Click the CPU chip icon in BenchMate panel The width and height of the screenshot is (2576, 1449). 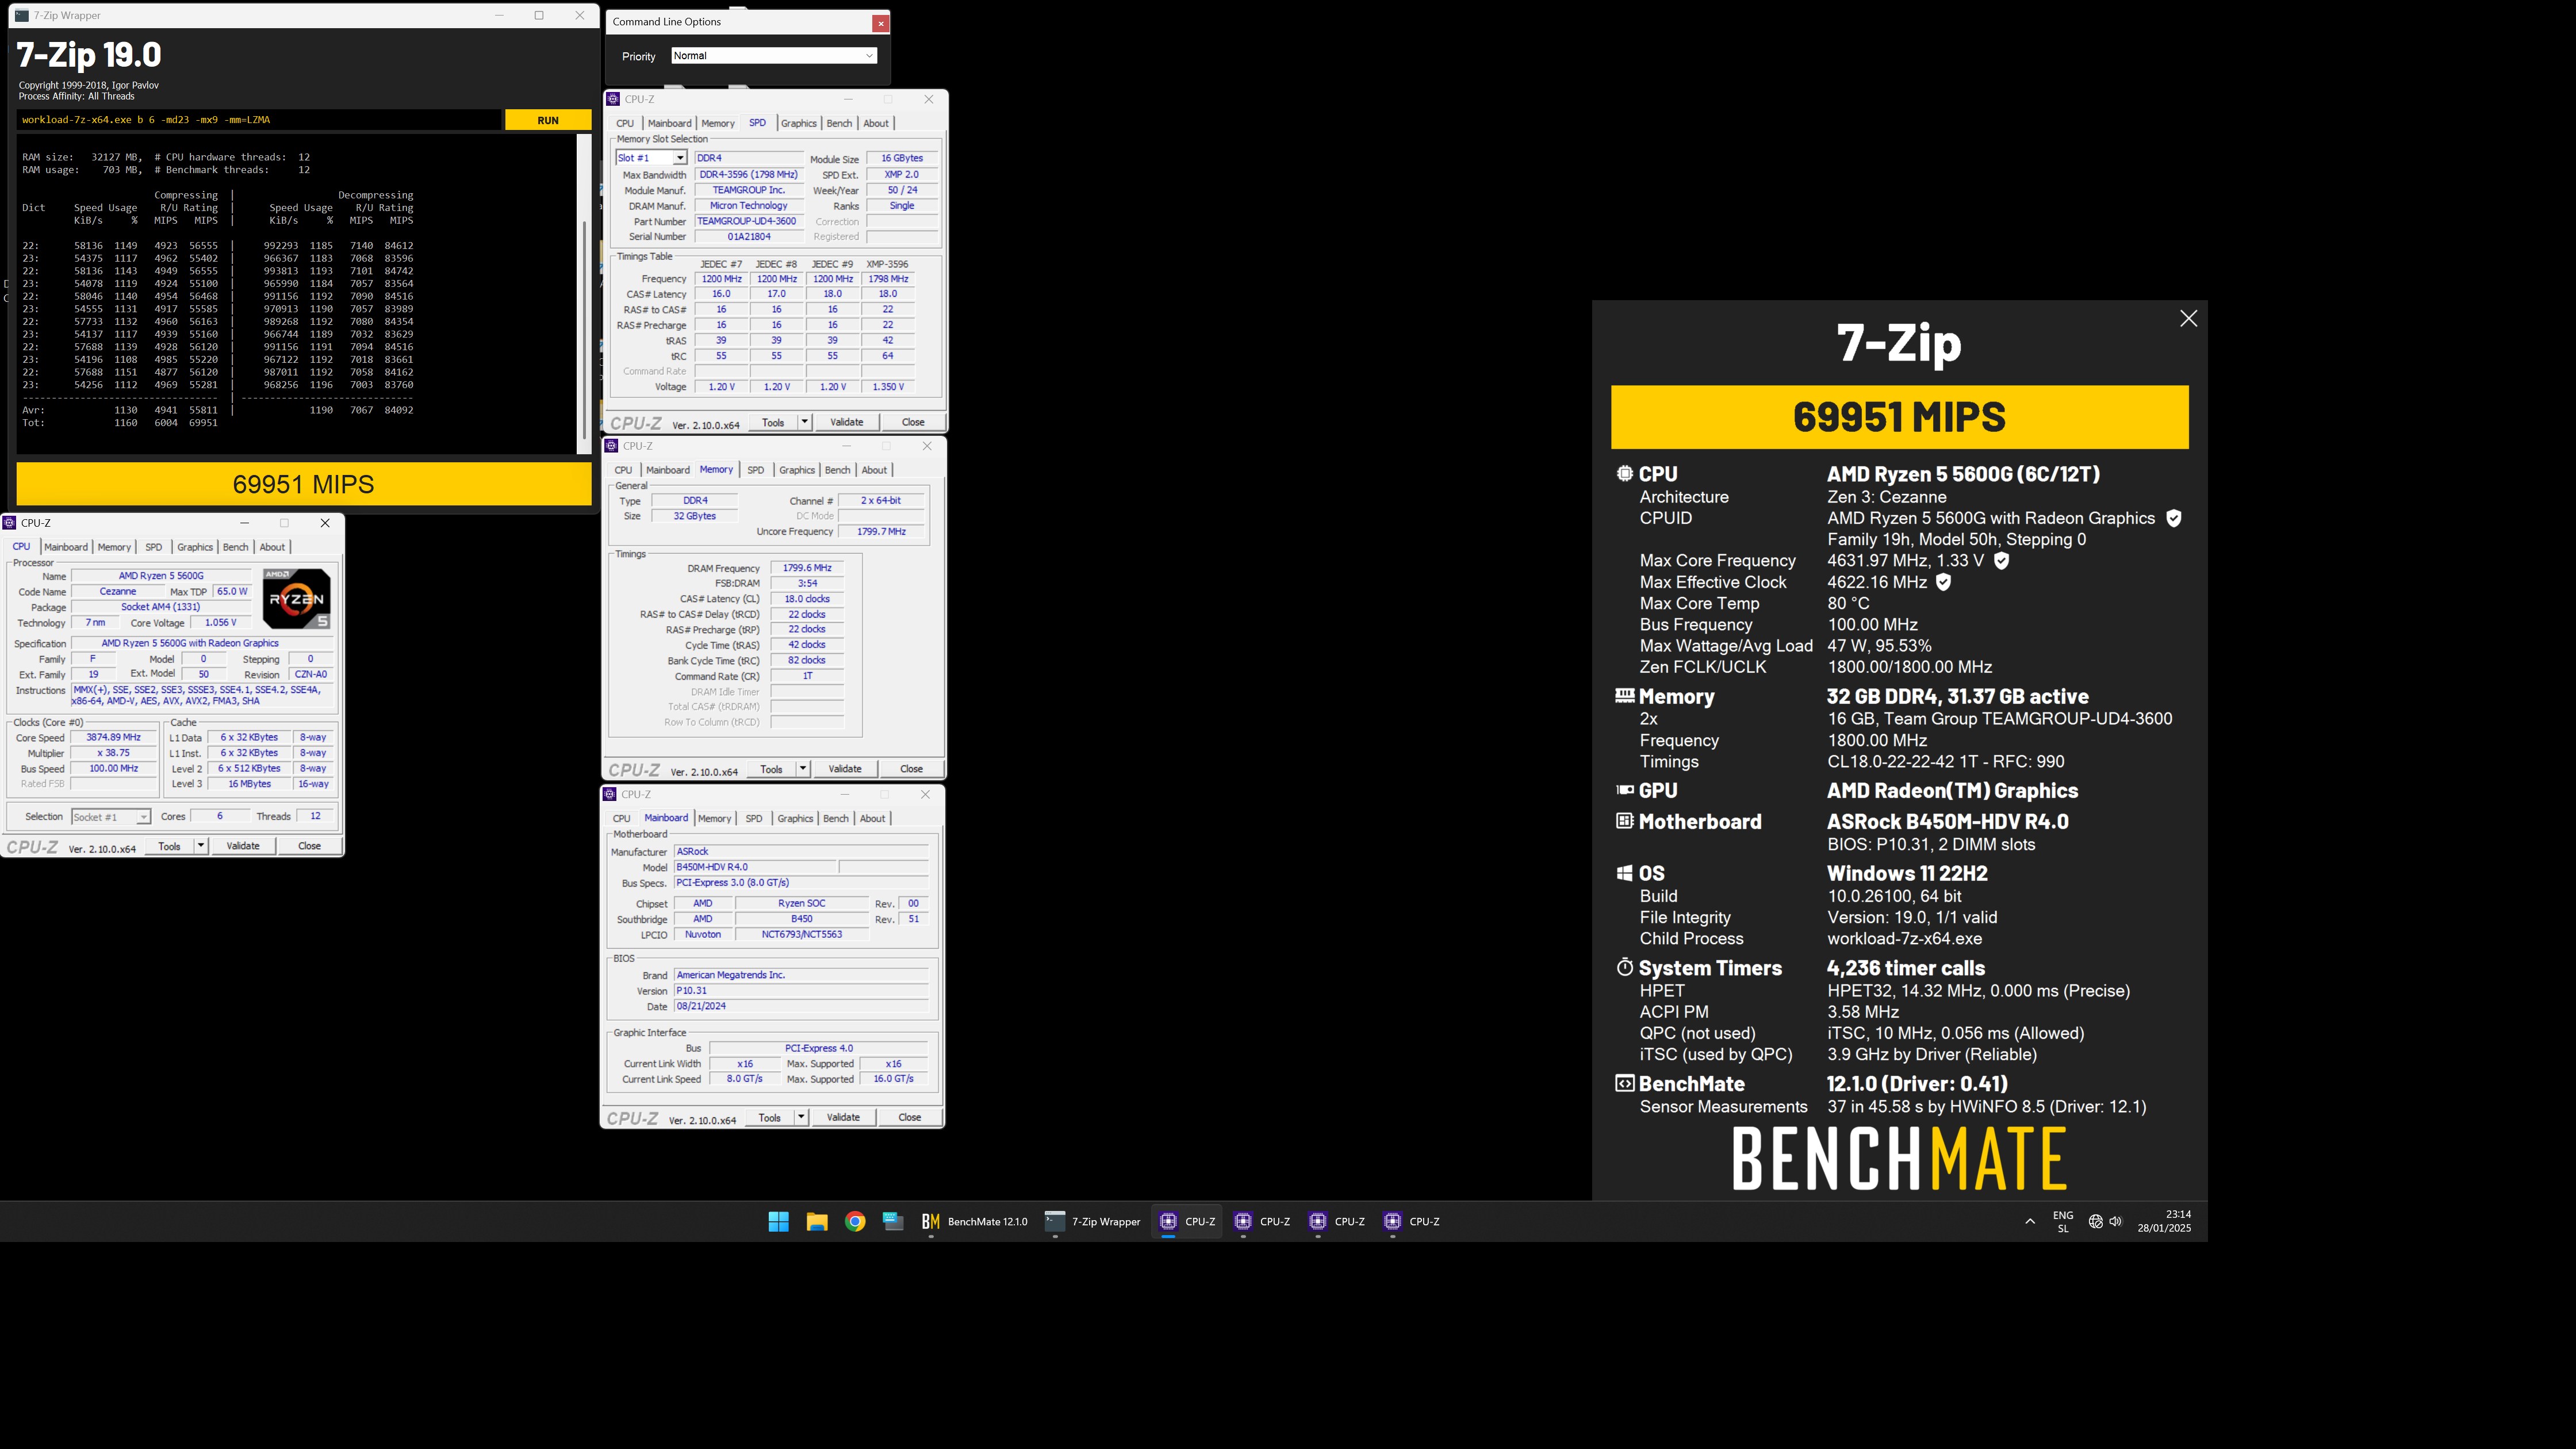tap(1624, 473)
